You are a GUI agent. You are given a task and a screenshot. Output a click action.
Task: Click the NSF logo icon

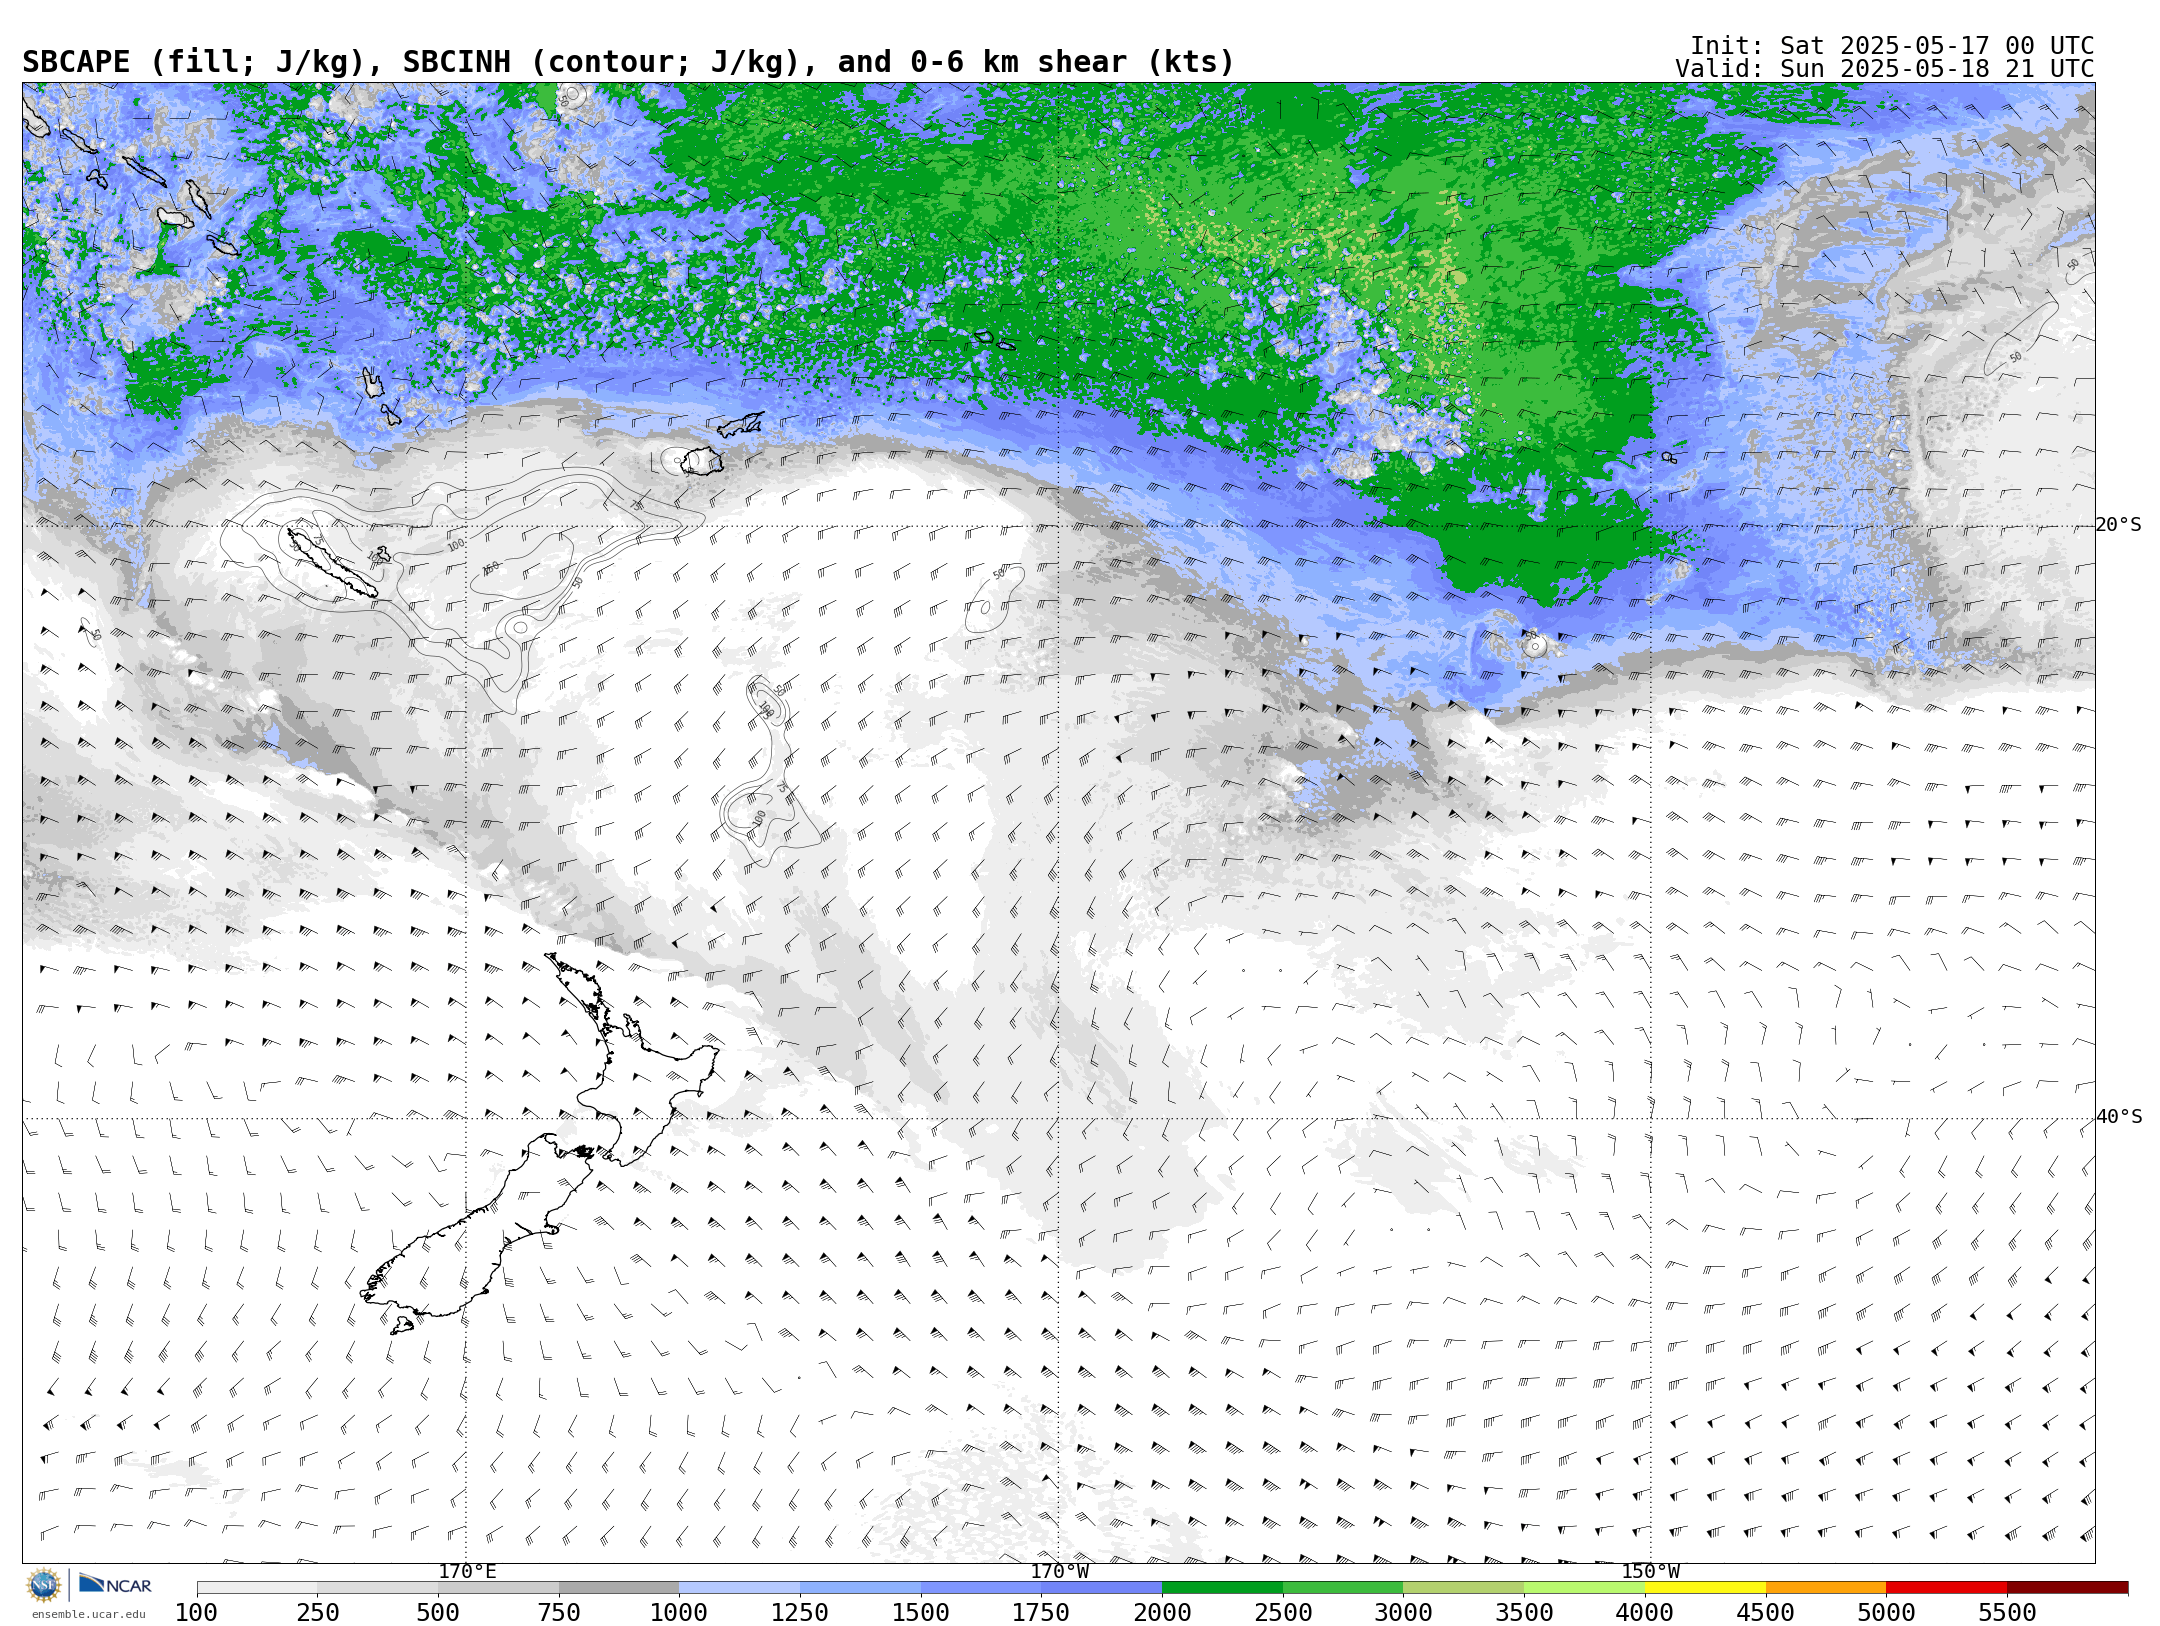tap(44, 1585)
